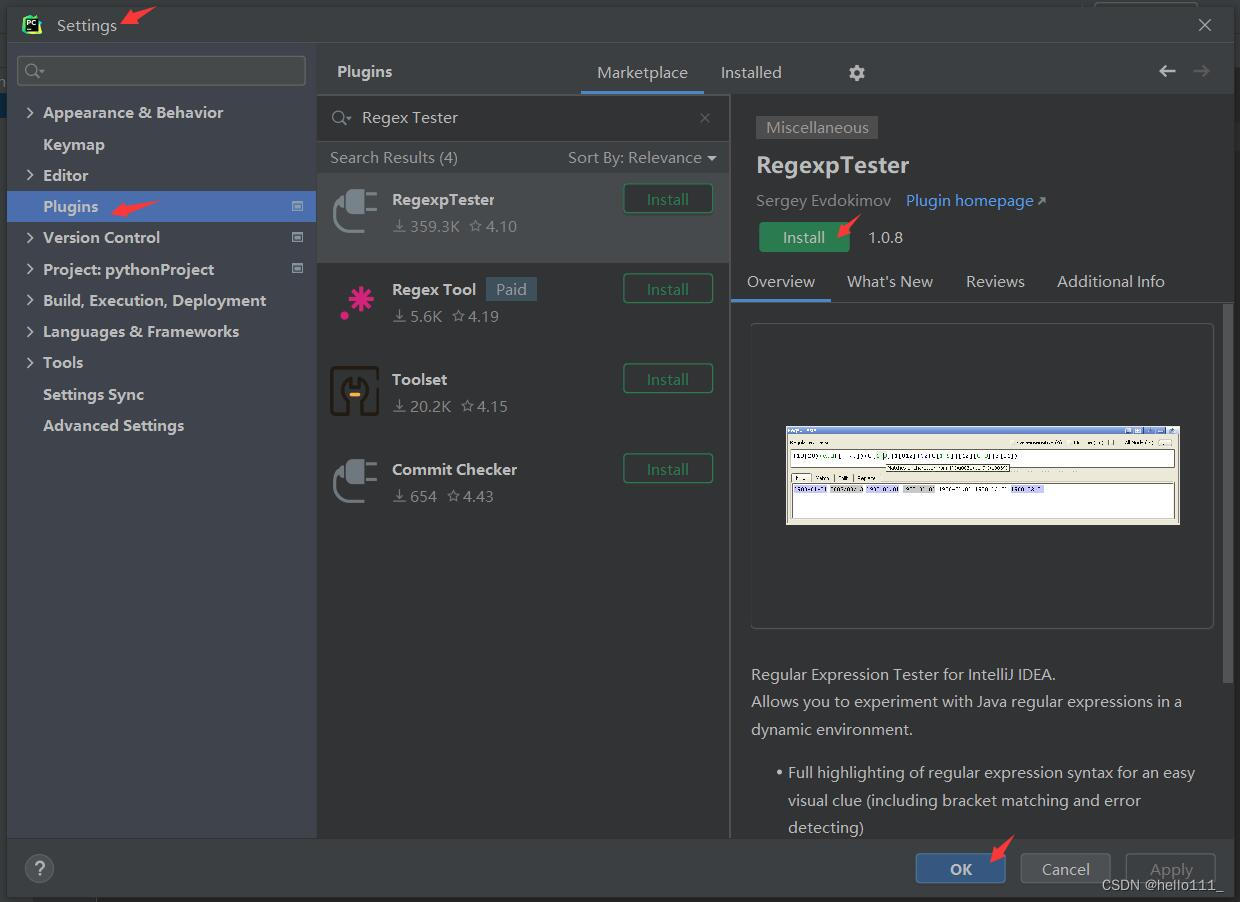Click the project-level marker beside Version Control
1240x902 pixels.
297,237
